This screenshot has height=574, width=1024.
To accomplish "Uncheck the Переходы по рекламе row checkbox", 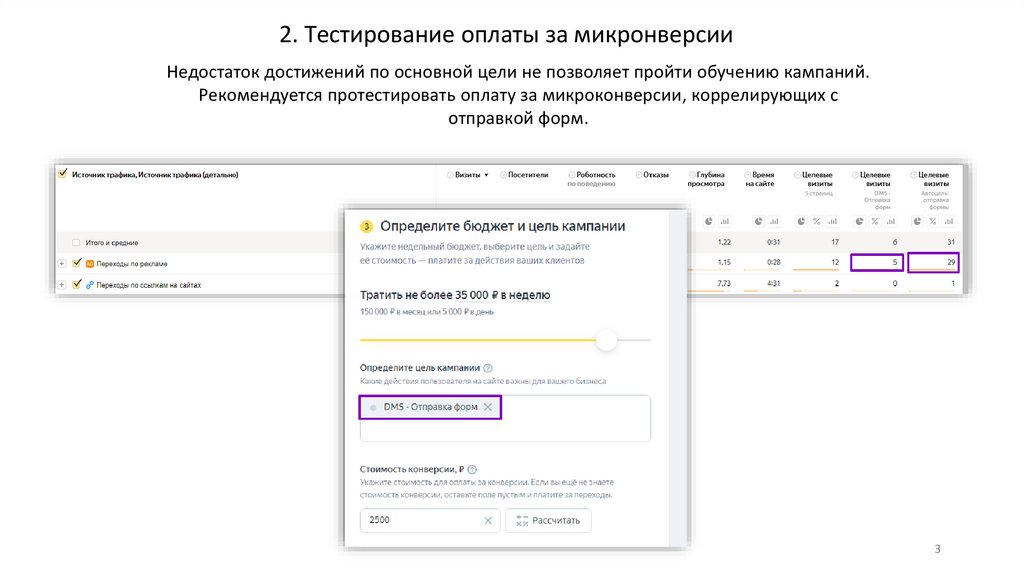I will click(x=76, y=264).
